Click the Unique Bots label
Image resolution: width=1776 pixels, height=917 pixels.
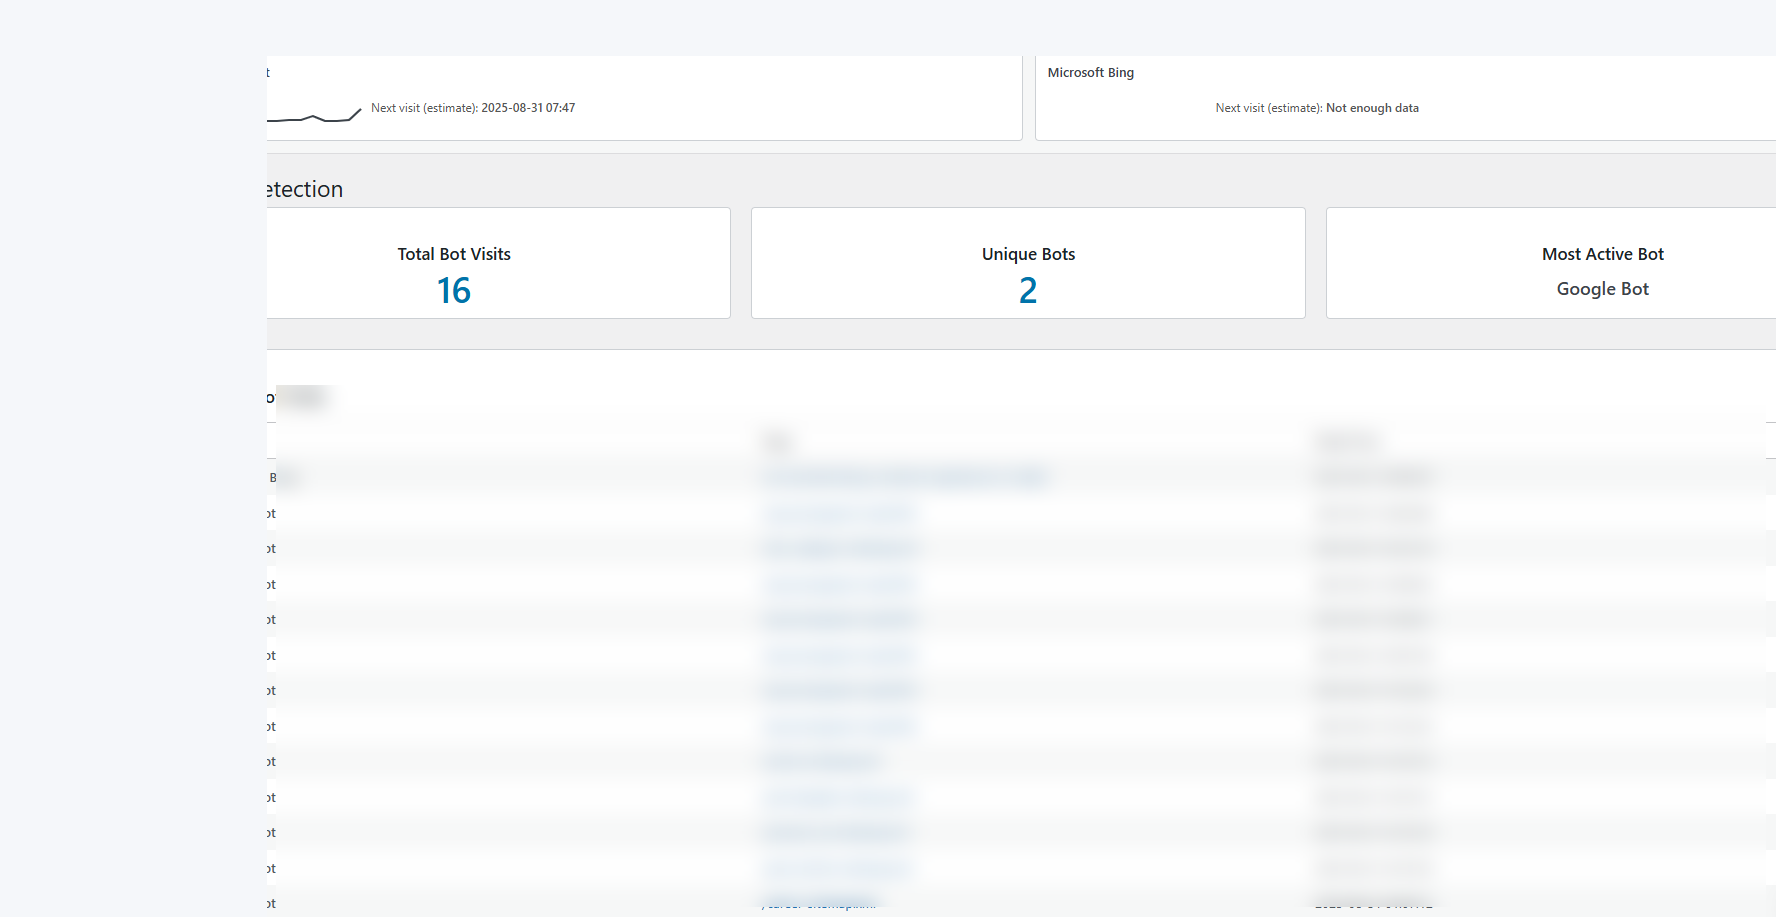1028,254
